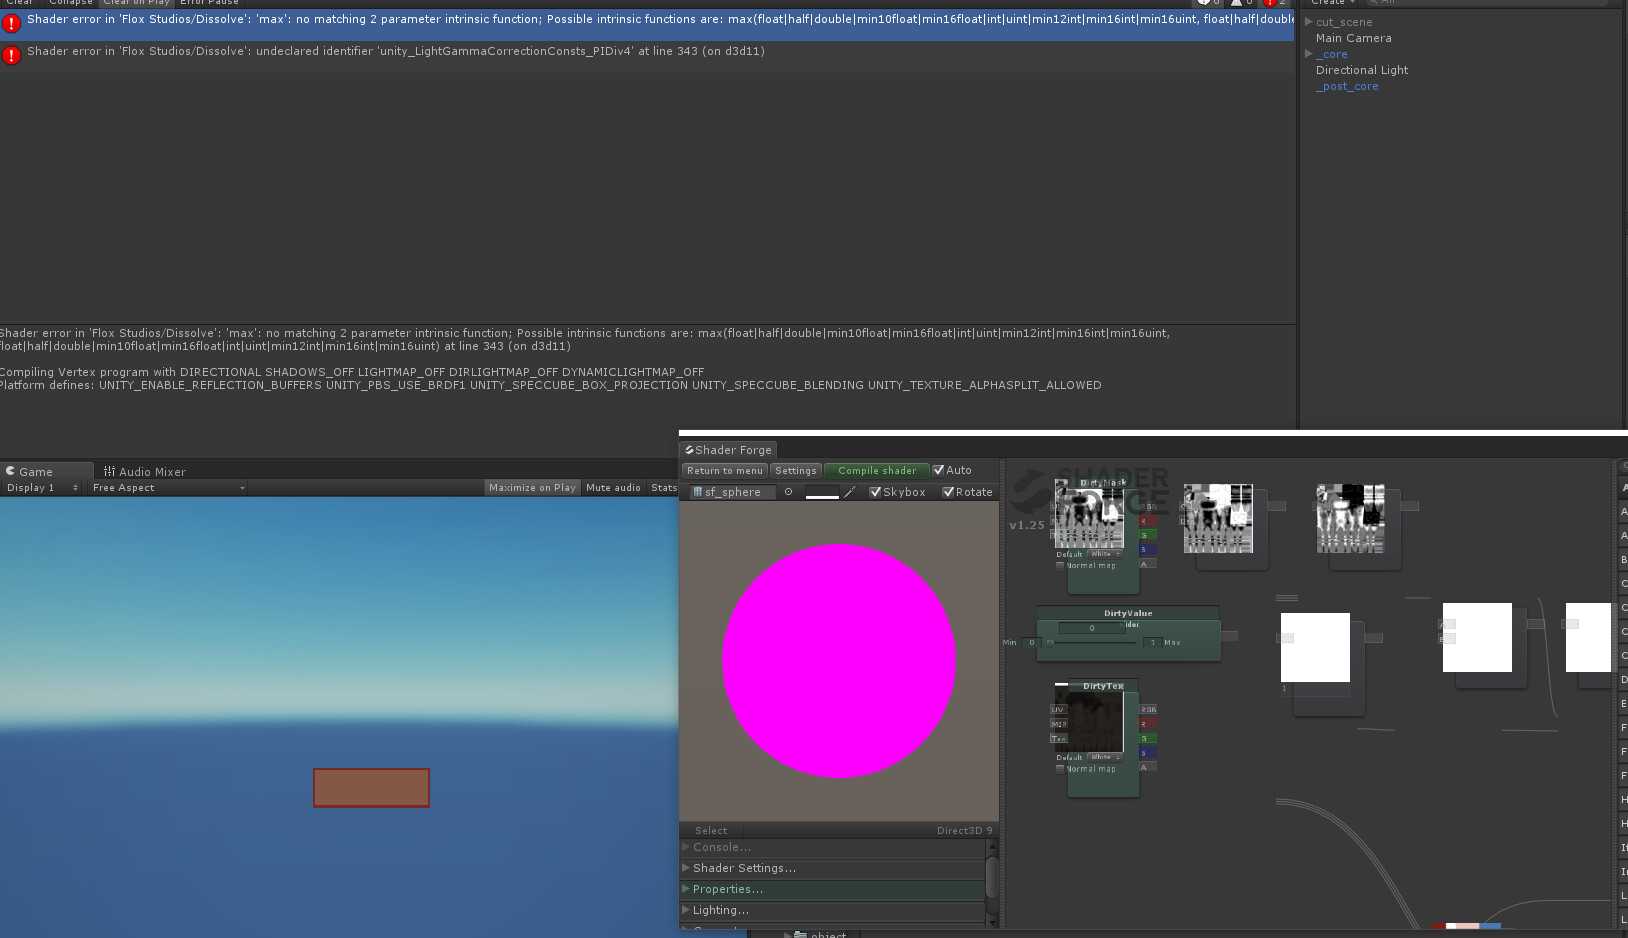Disable the Auto compile checkbox
The image size is (1628, 938).
[x=938, y=470]
